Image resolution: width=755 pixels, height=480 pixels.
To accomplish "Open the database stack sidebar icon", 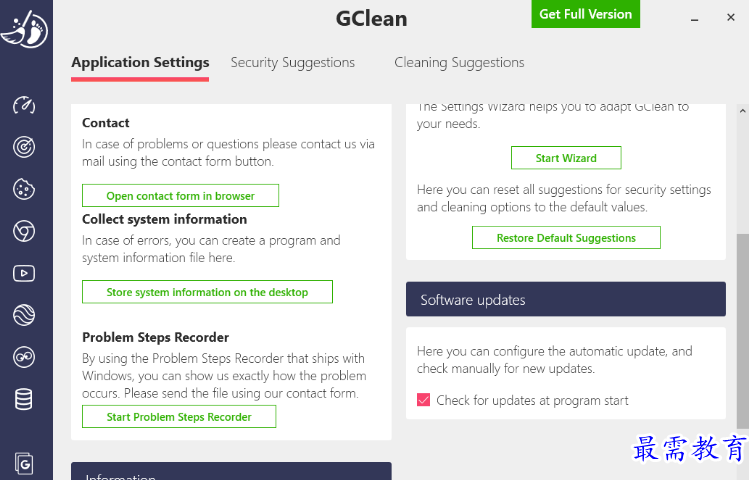I will coord(24,399).
